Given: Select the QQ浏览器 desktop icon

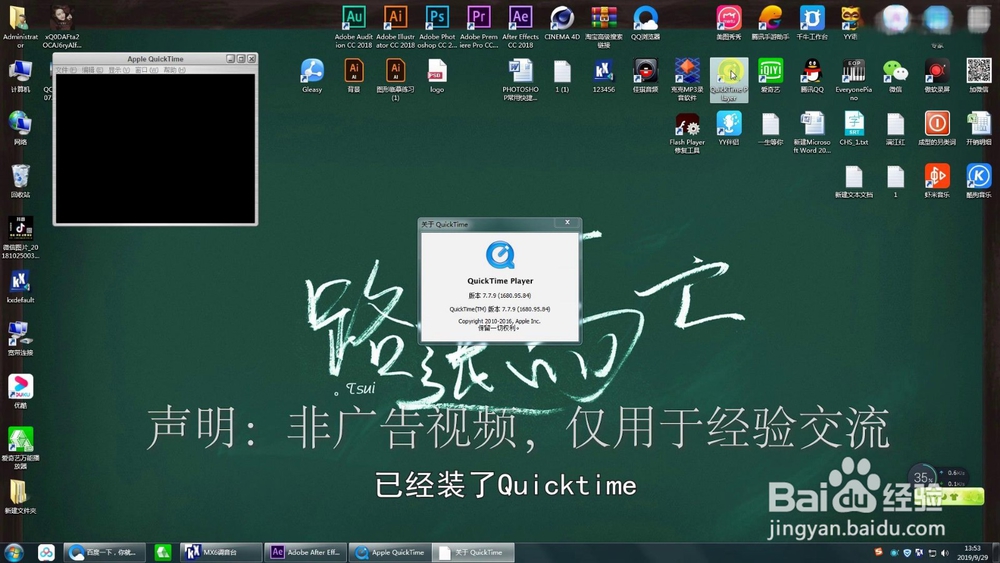Looking at the screenshot, I should point(645,23).
